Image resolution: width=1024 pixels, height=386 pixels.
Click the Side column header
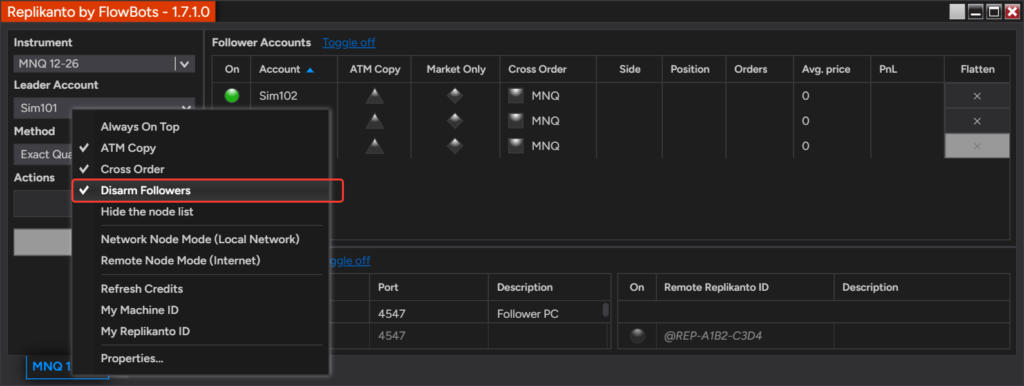(630, 69)
